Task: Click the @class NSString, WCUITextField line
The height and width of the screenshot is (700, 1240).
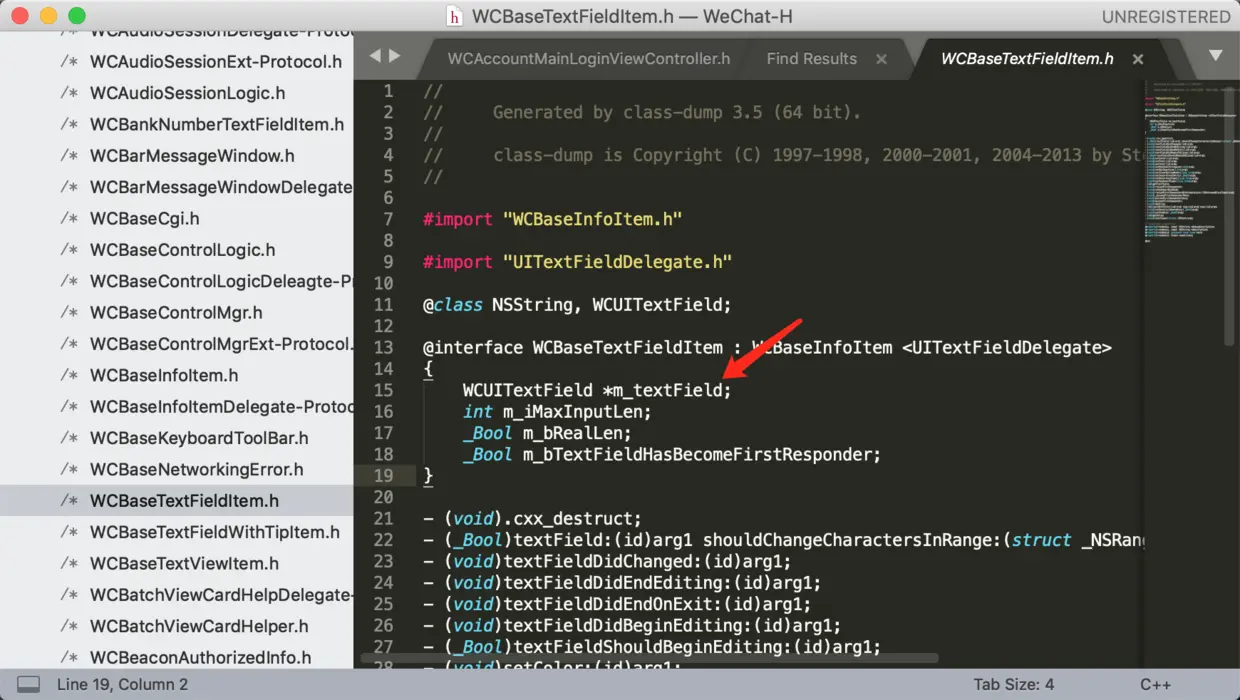Action: click(577, 305)
